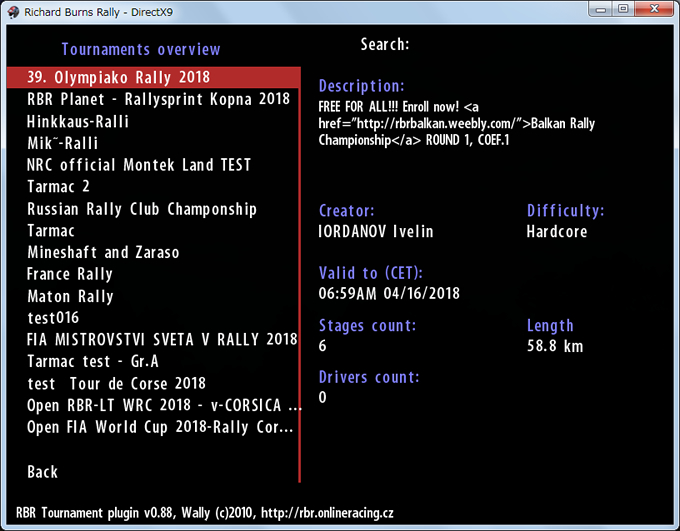The height and width of the screenshot is (531, 680).
Task: Click valid-to date 06:59AM 04/16/2018
Action: point(389,294)
